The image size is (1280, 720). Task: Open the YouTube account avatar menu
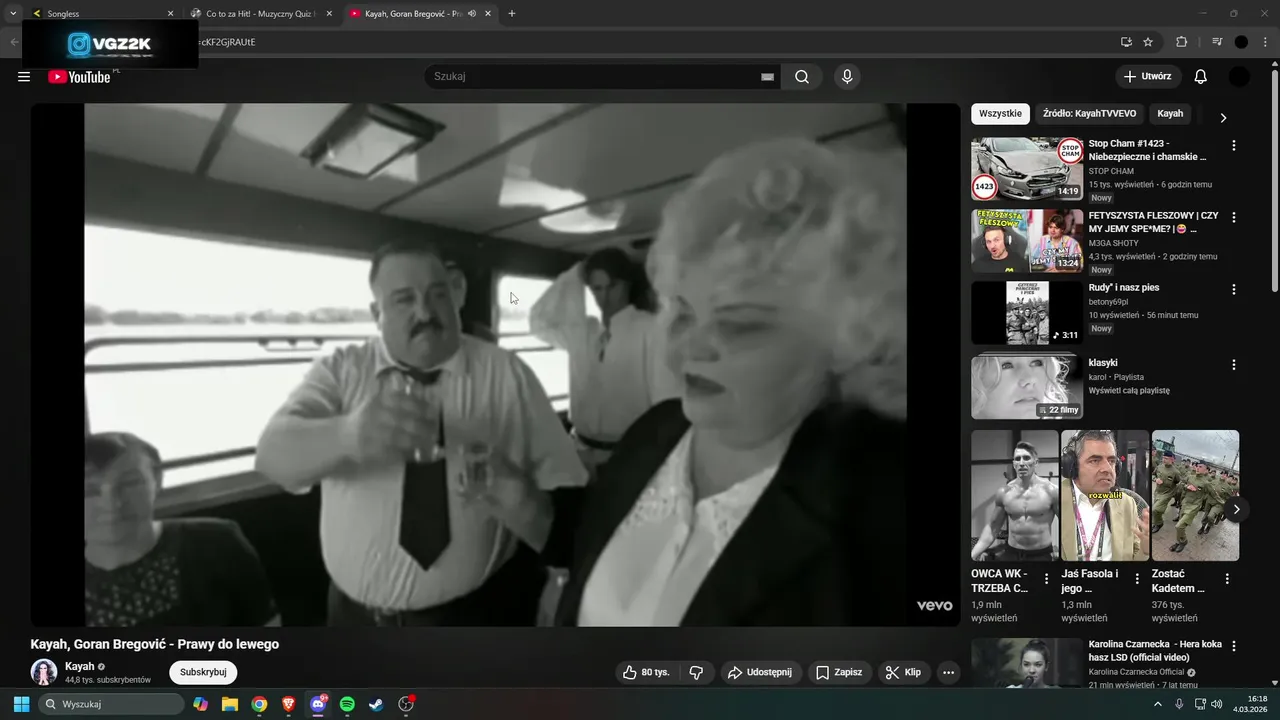pos(1239,77)
